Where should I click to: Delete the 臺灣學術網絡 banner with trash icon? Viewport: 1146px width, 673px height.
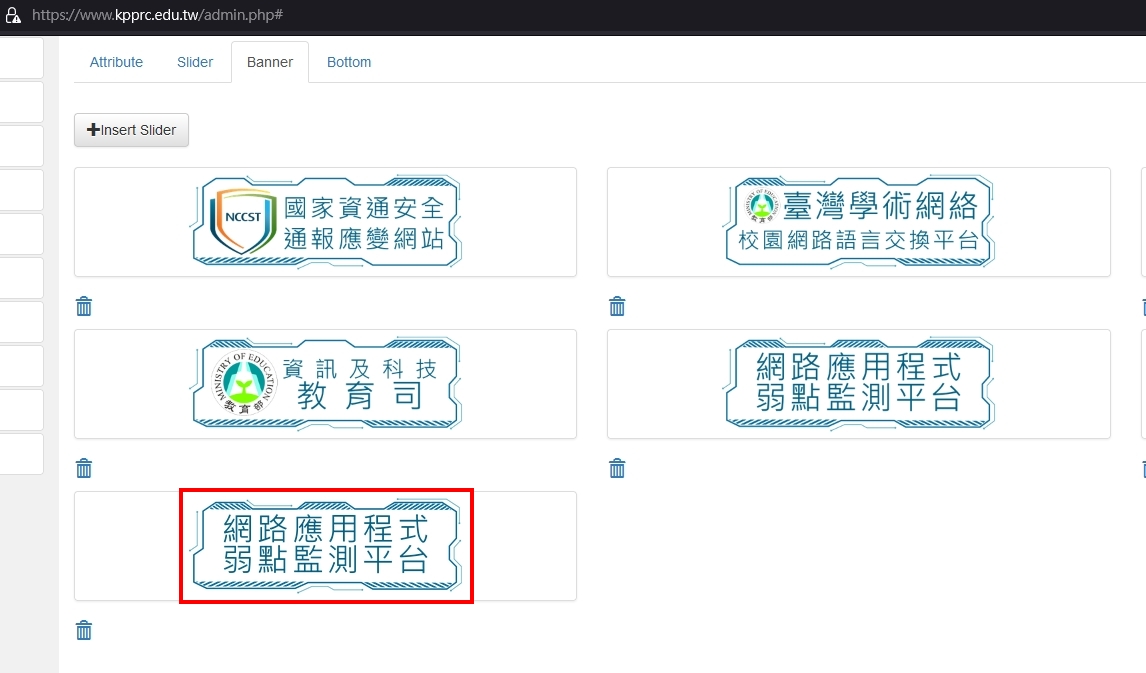point(617,306)
